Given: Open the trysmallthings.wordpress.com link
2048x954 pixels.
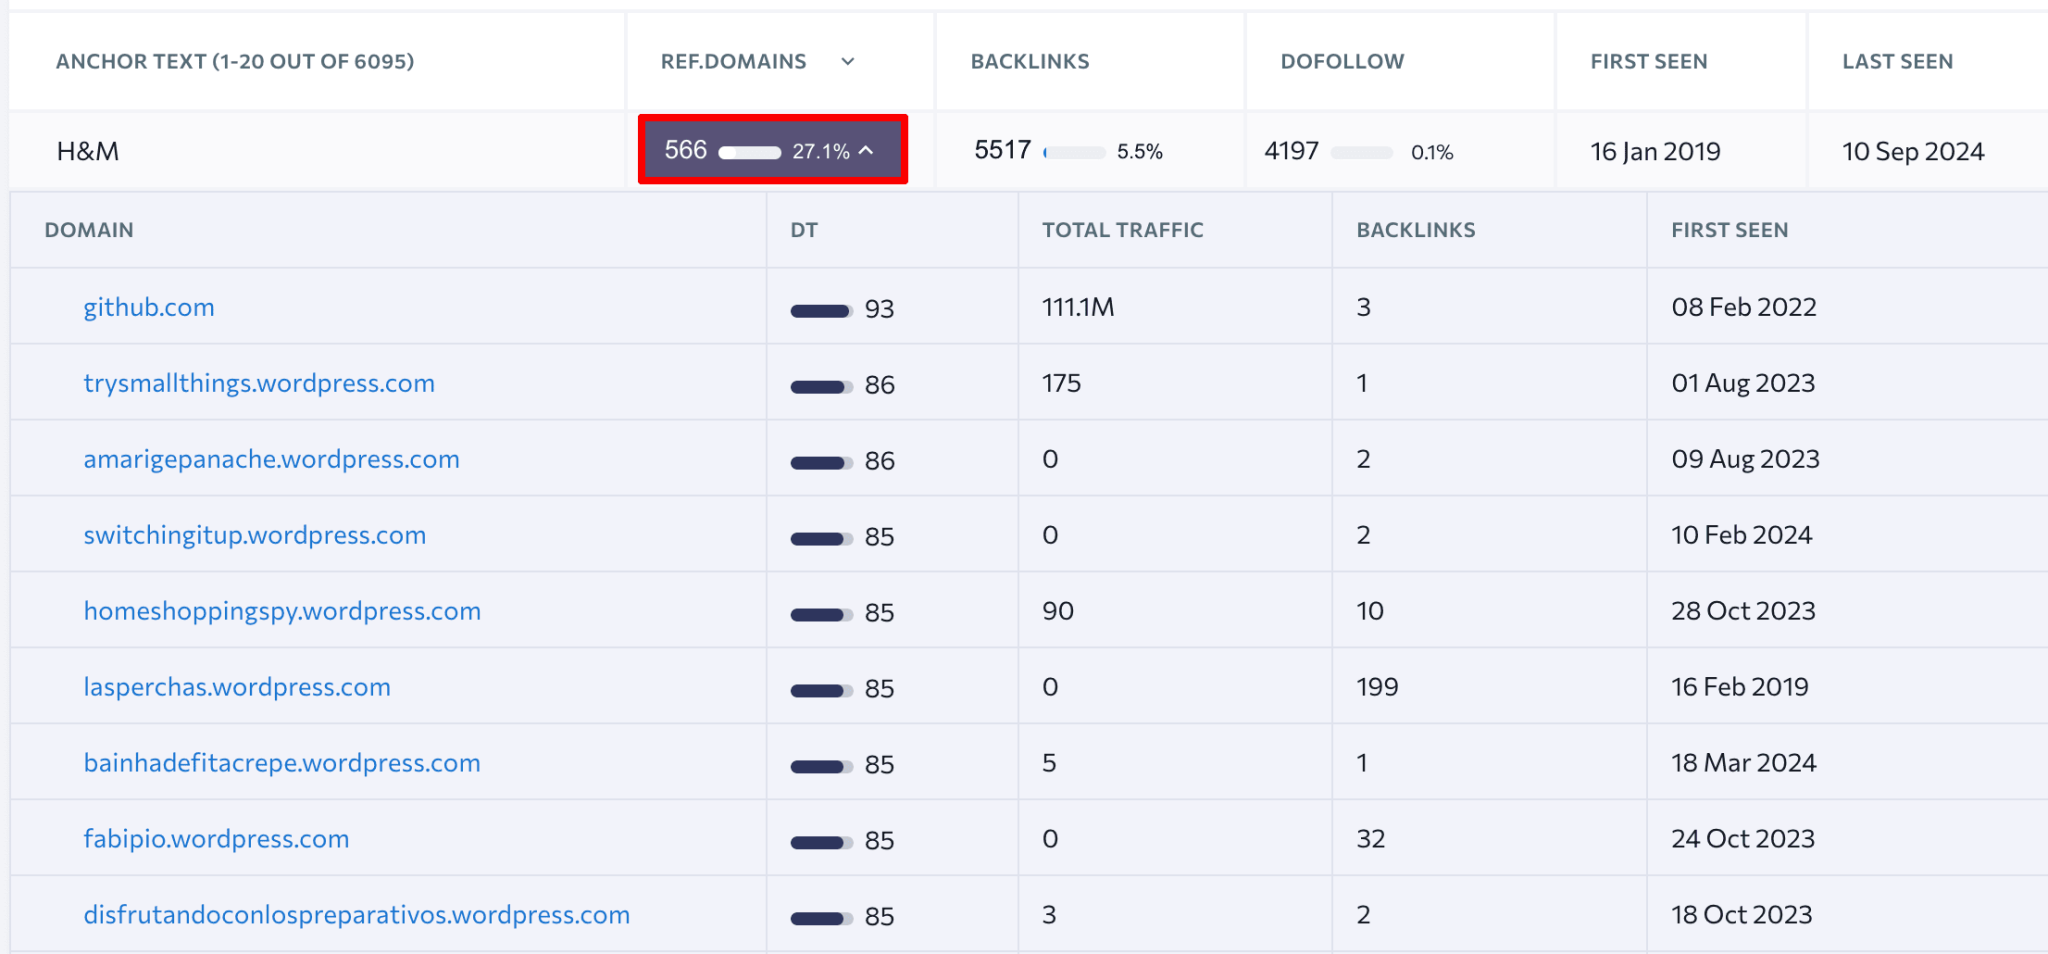Looking at the screenshot, I should 258,383.
